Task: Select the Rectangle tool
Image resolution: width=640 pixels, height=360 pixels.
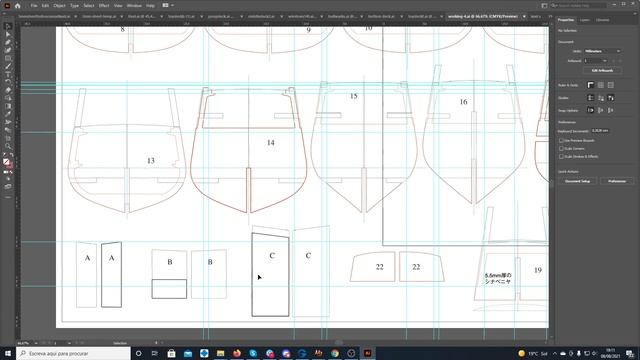Action: coord(8,58)
